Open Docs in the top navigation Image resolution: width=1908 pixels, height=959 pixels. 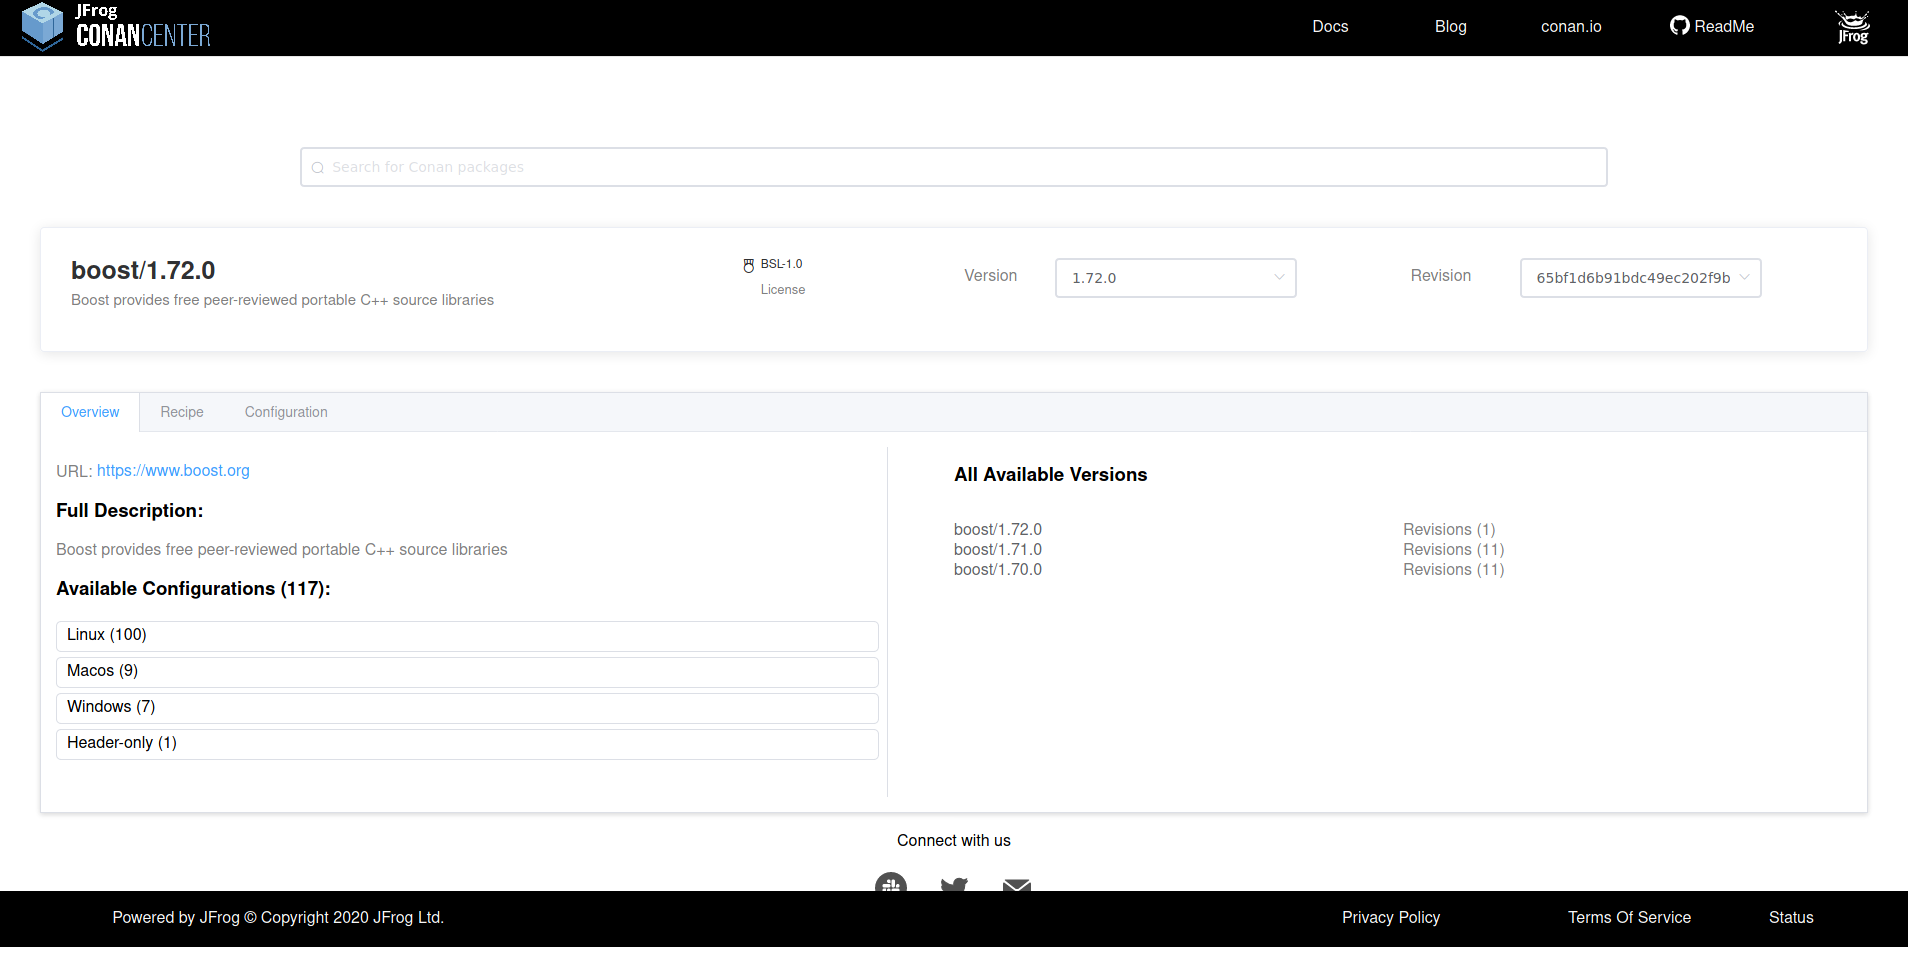click(x=1330, y=27)
